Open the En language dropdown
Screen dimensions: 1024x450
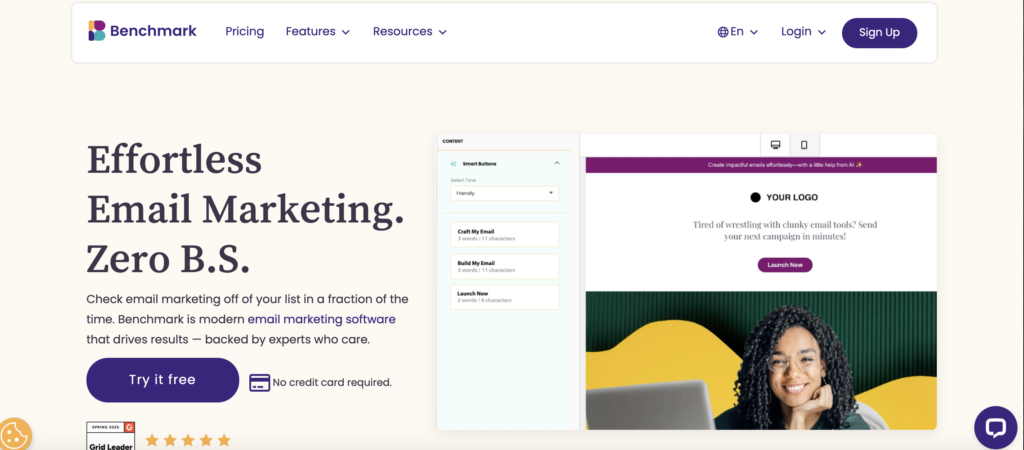click(x=737, y=31)
